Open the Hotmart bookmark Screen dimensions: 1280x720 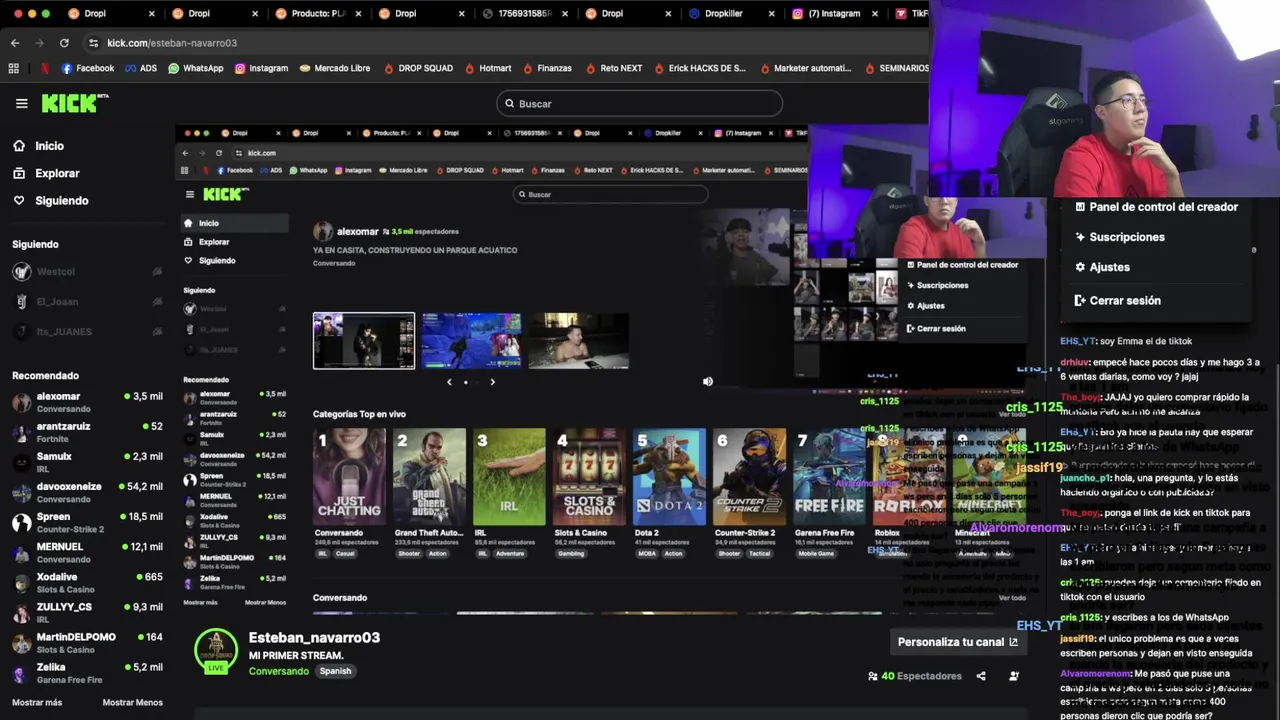click(488, 68)
